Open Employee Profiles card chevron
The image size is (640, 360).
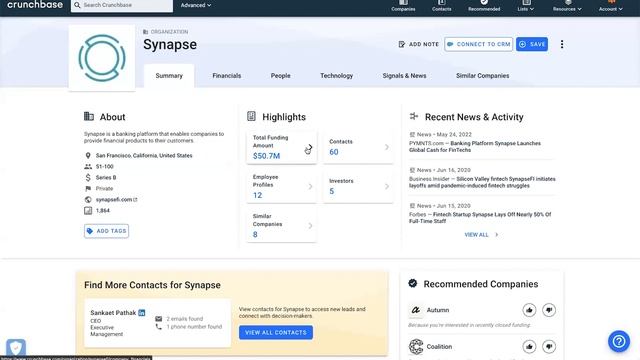pyautogui.click(x=310, y=187)
